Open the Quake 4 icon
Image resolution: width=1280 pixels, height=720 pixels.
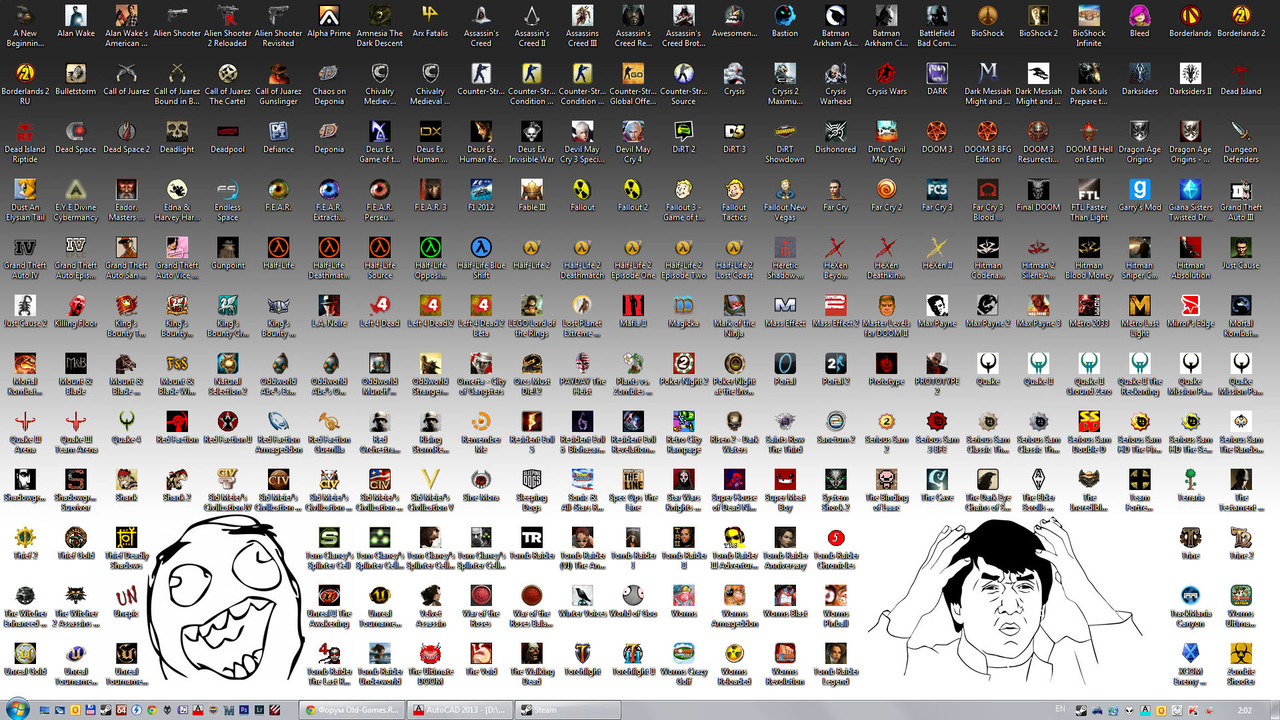click(126, 428)
